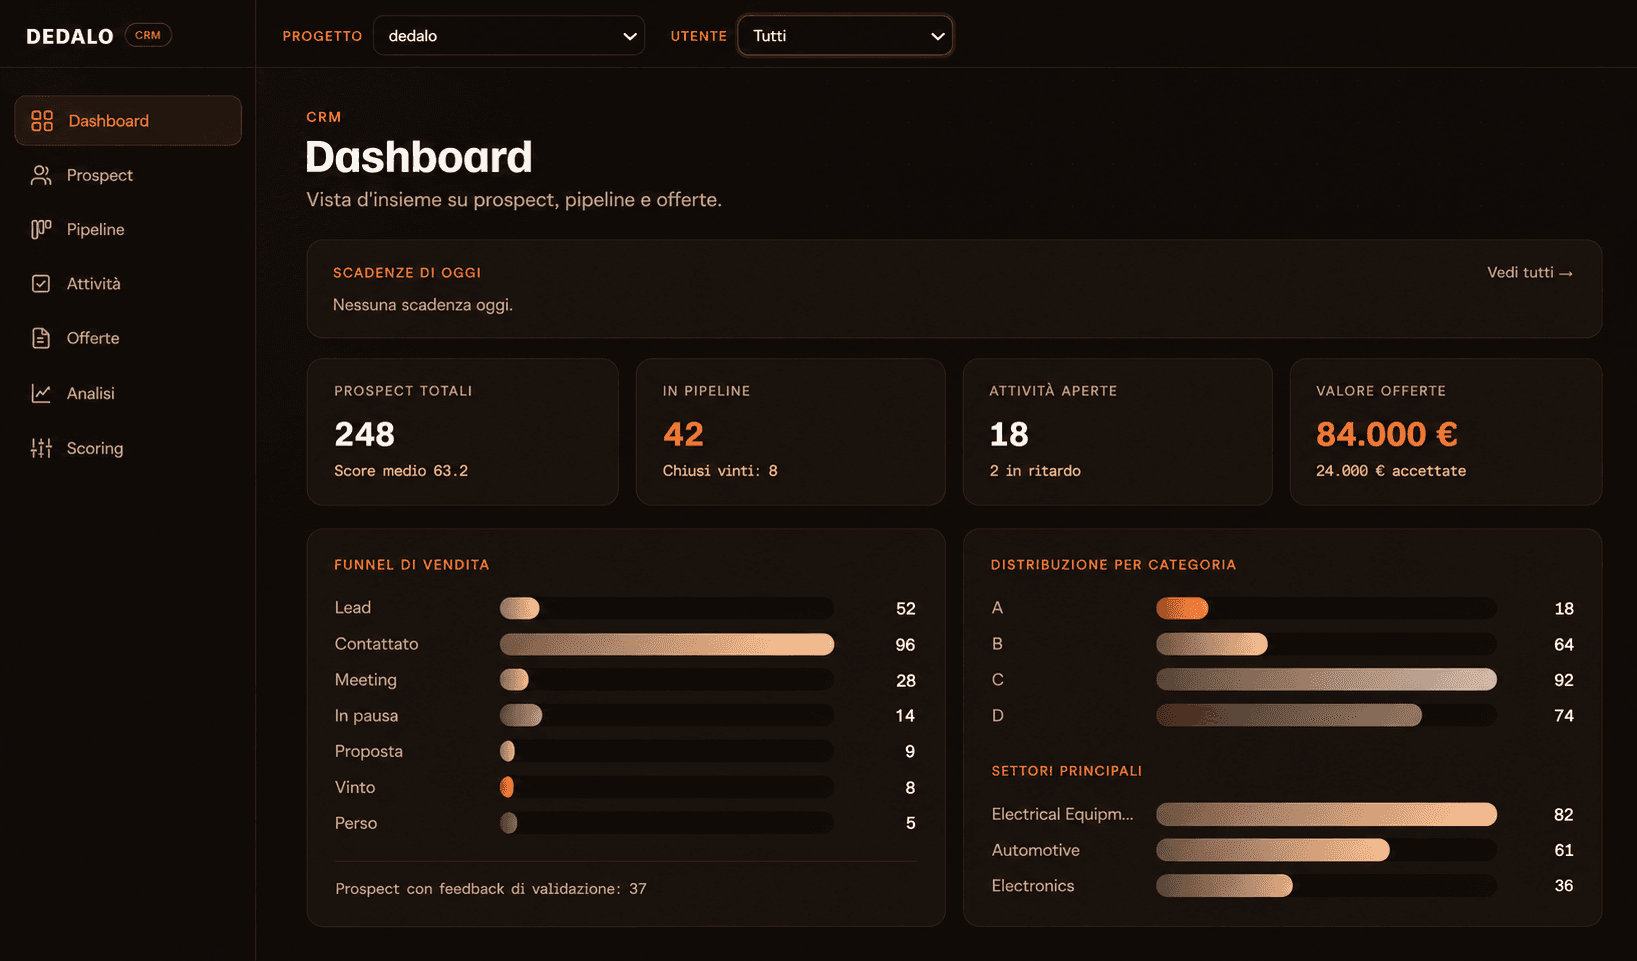
Task: Go to the Prospect menu item
Action: pos(100,175)
